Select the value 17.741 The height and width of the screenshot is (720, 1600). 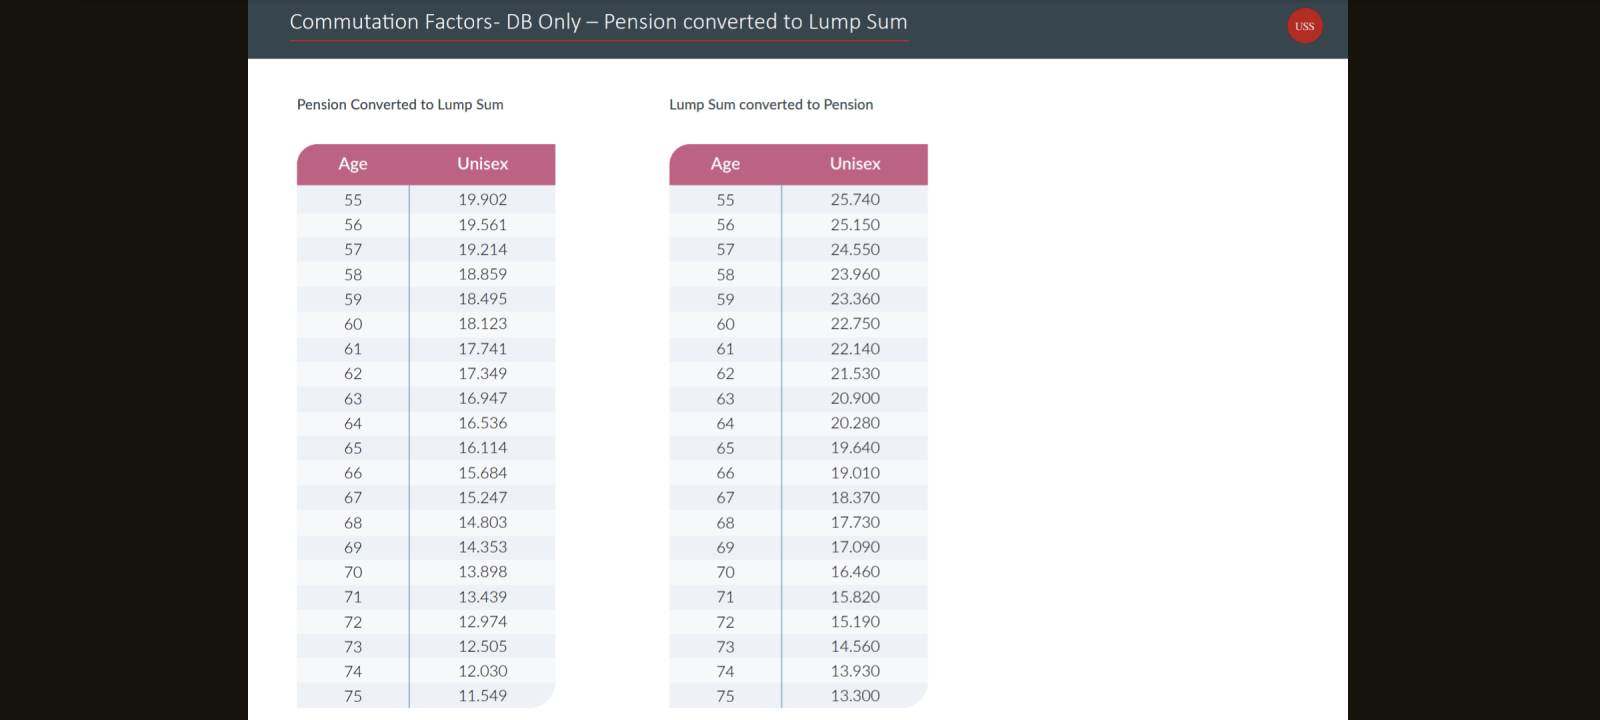click(x=483, y=349)
